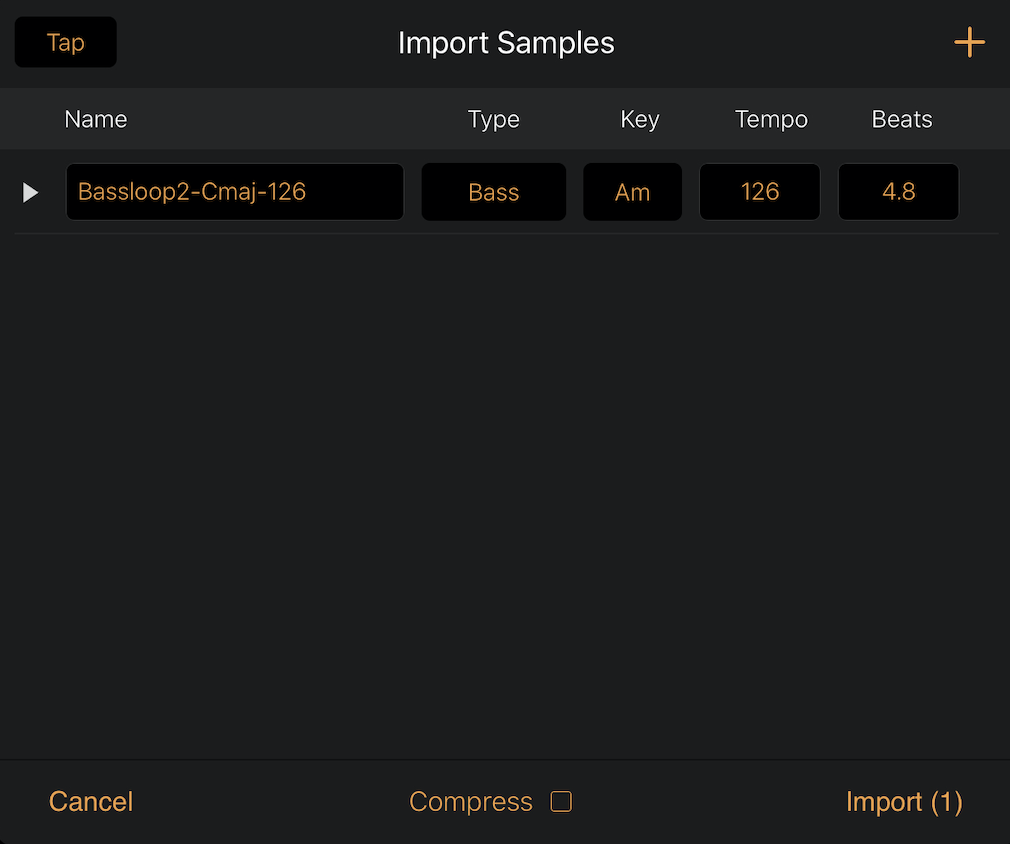Click the Import Samples title
The image size is (1010, 844).
(x=506, y=43)
